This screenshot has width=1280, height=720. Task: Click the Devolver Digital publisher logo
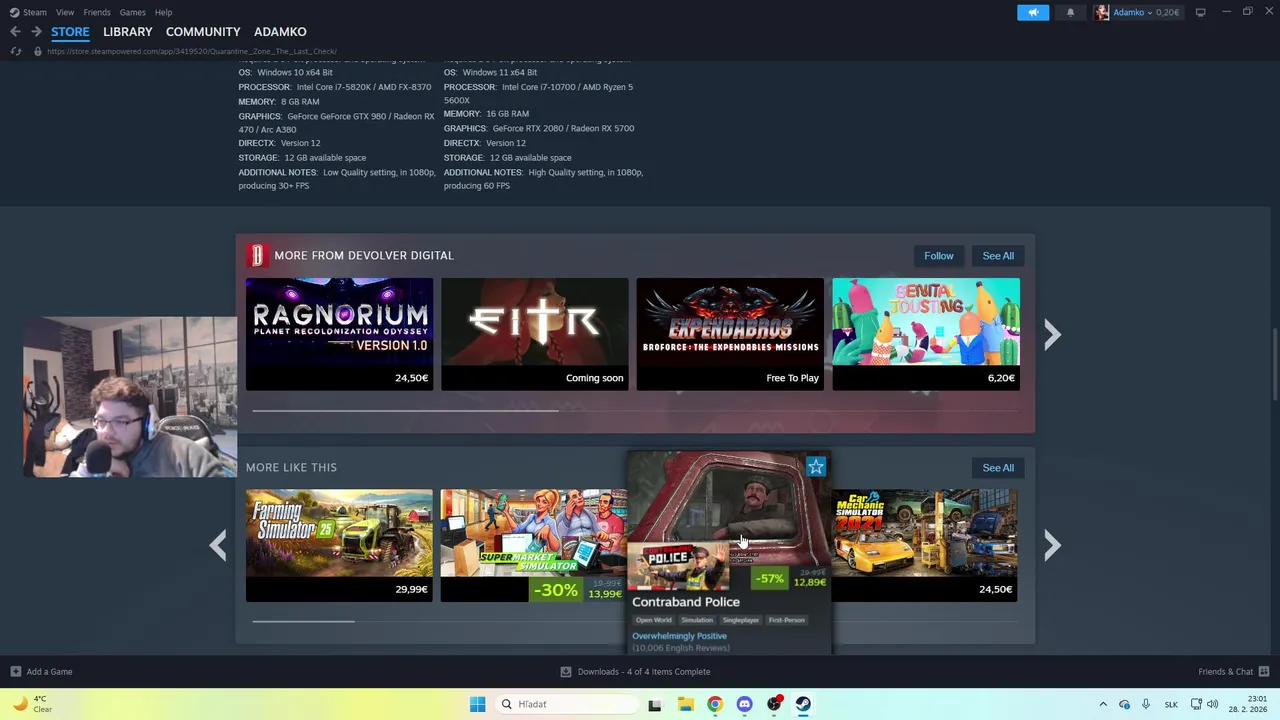(x=256, y=256)
